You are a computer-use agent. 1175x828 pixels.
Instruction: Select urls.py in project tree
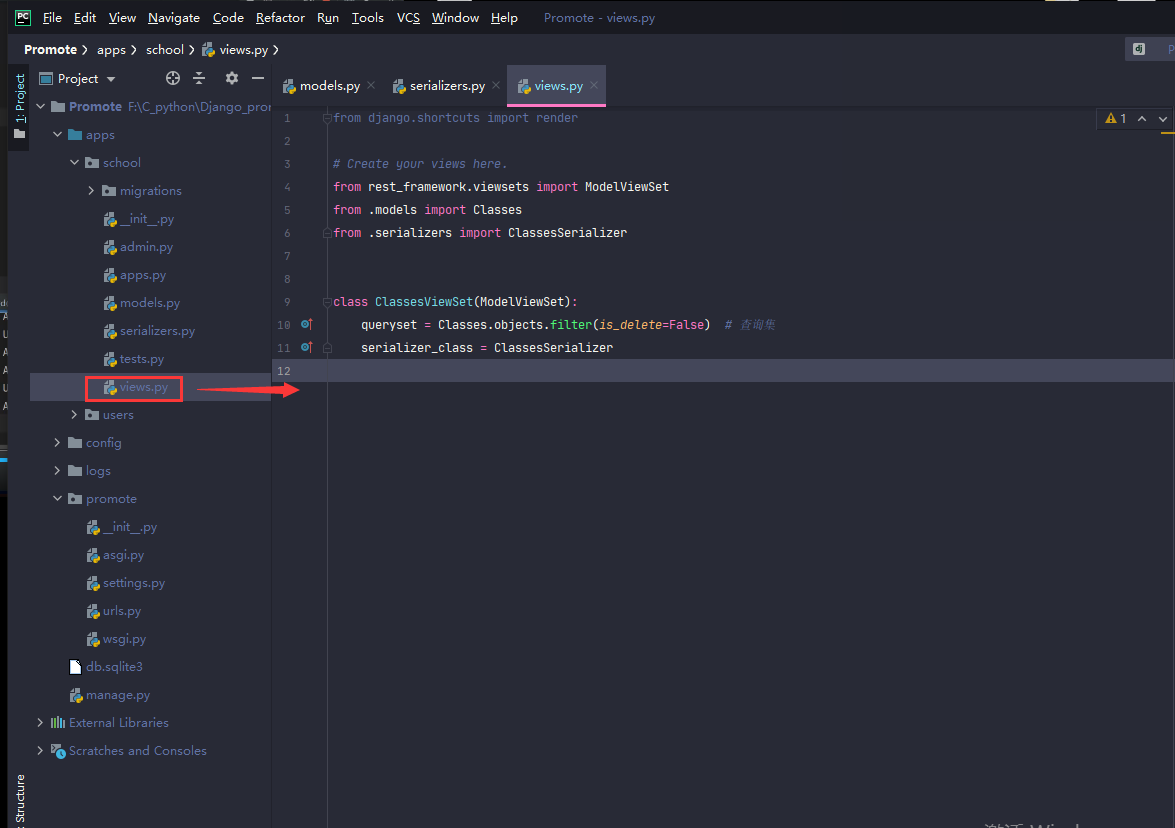pyautogui.click(x=113, y=611)
